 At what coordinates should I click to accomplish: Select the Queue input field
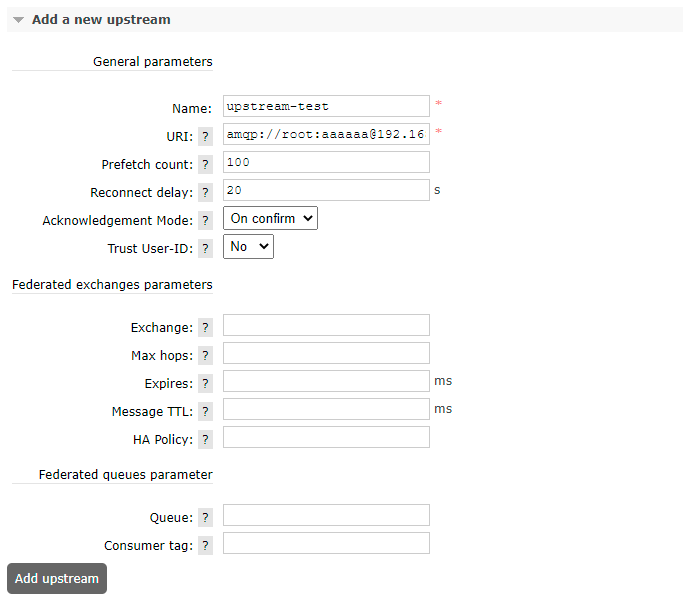(326, 515)
